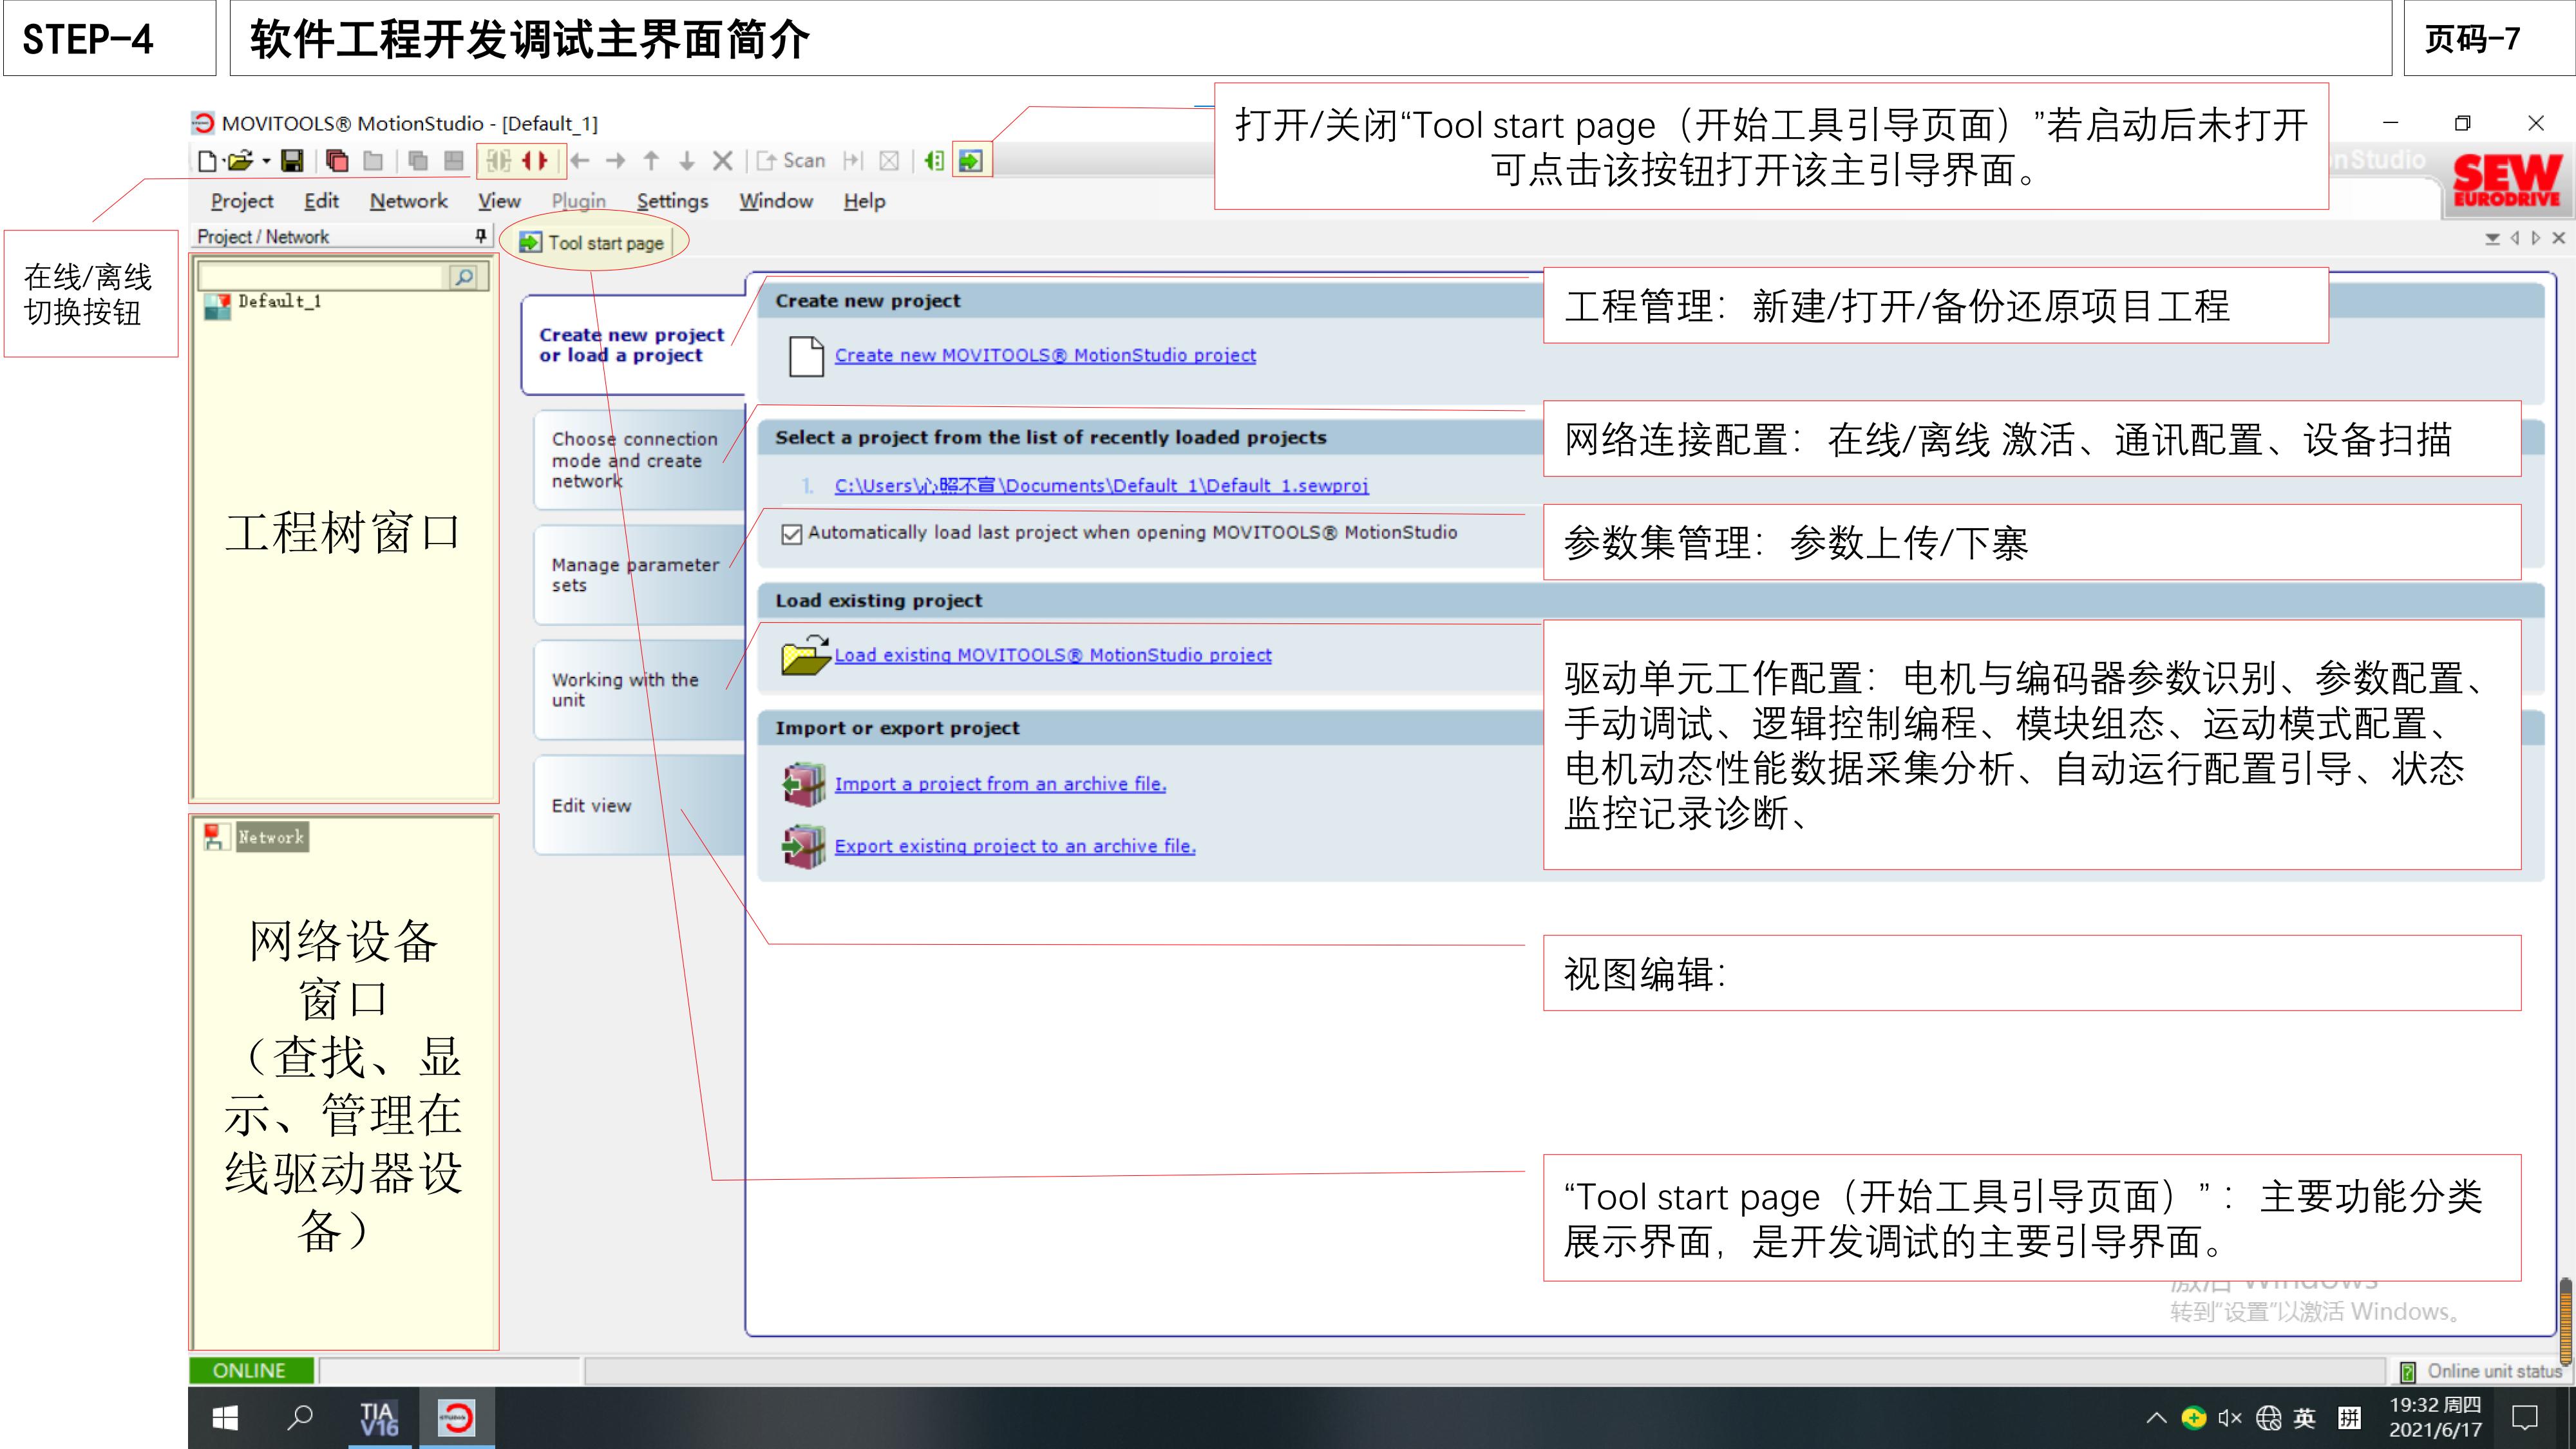Image resolution: width=2576 pixels, height=1449 pixels.
Task: Open the Network menu
Action: tap(408, 200)
